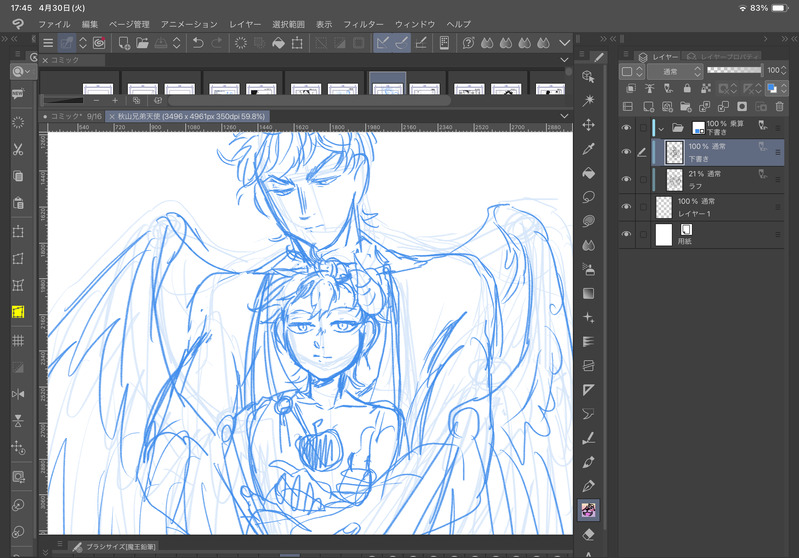Click the smartphone connection icon
The height and width of the screenshot is (558, 799).
(x=444, y=43)
